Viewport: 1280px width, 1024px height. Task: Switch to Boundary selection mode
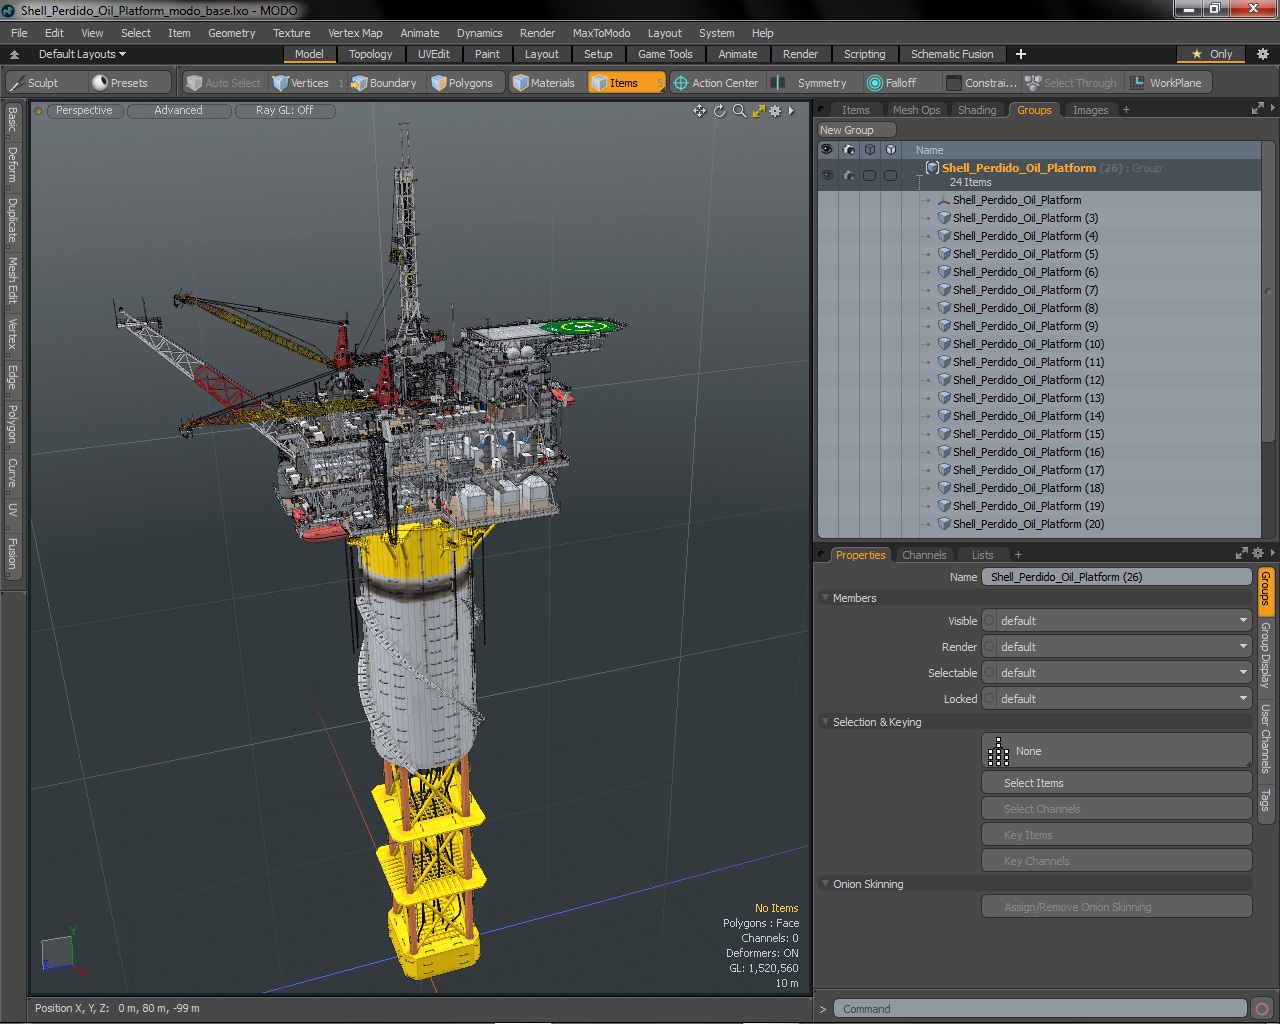tap(384, 83)
